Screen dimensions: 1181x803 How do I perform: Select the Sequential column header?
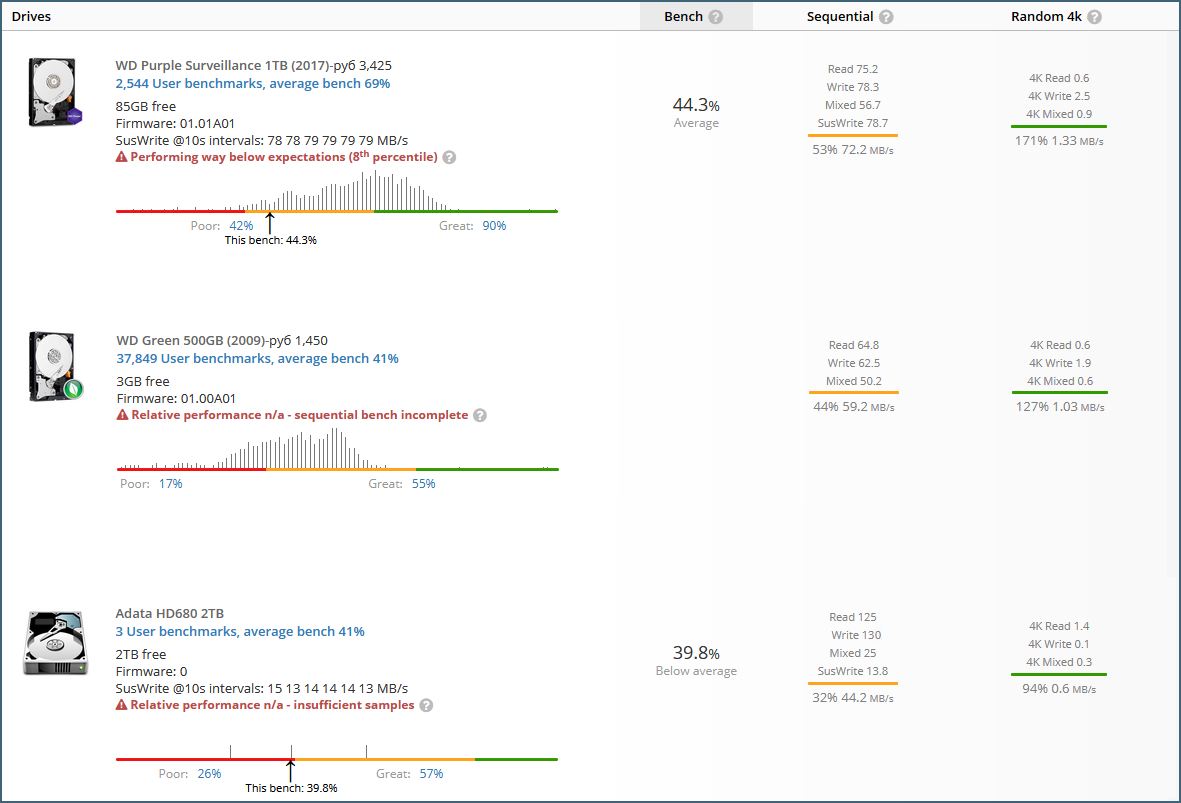click(840, 17)
